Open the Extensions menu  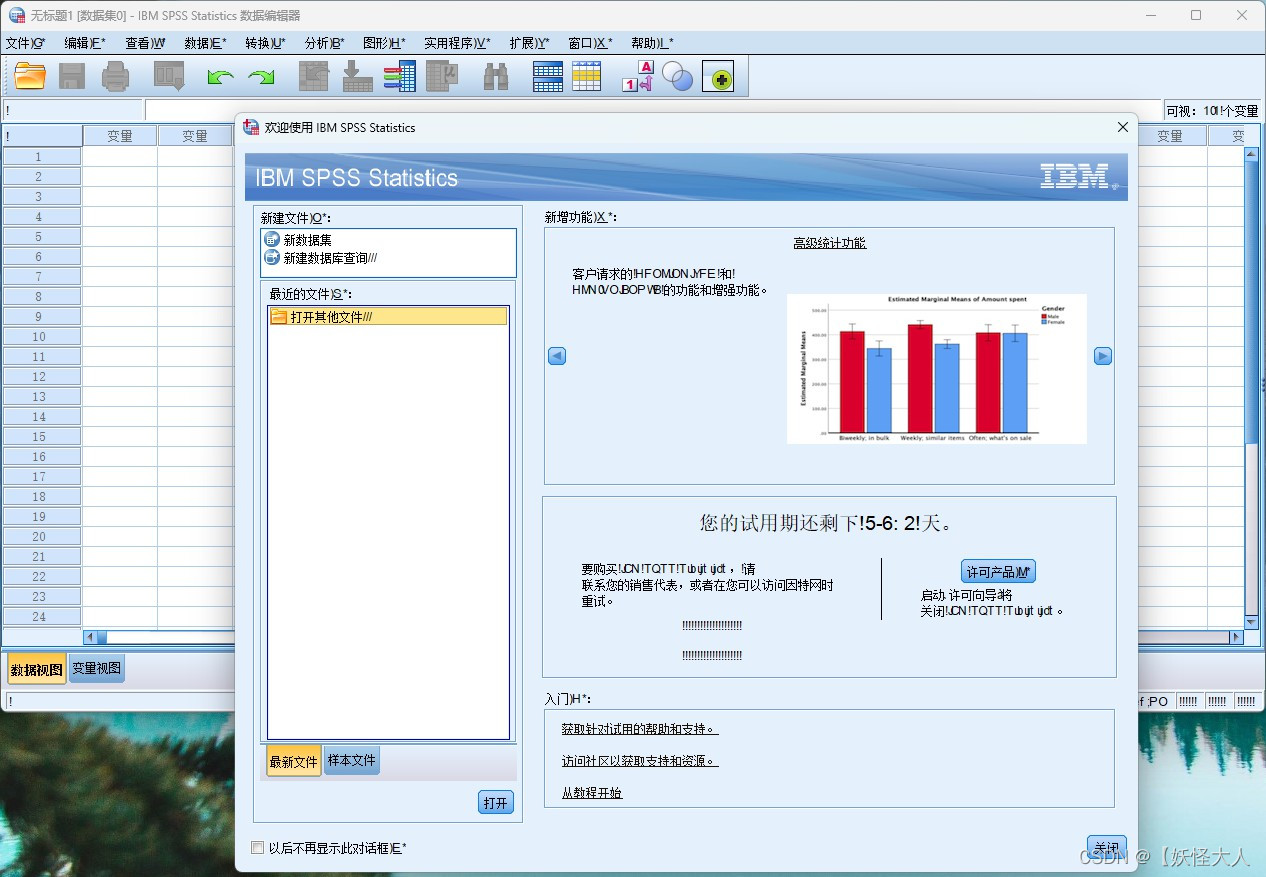pyautogui.click(x=530, y=43)
